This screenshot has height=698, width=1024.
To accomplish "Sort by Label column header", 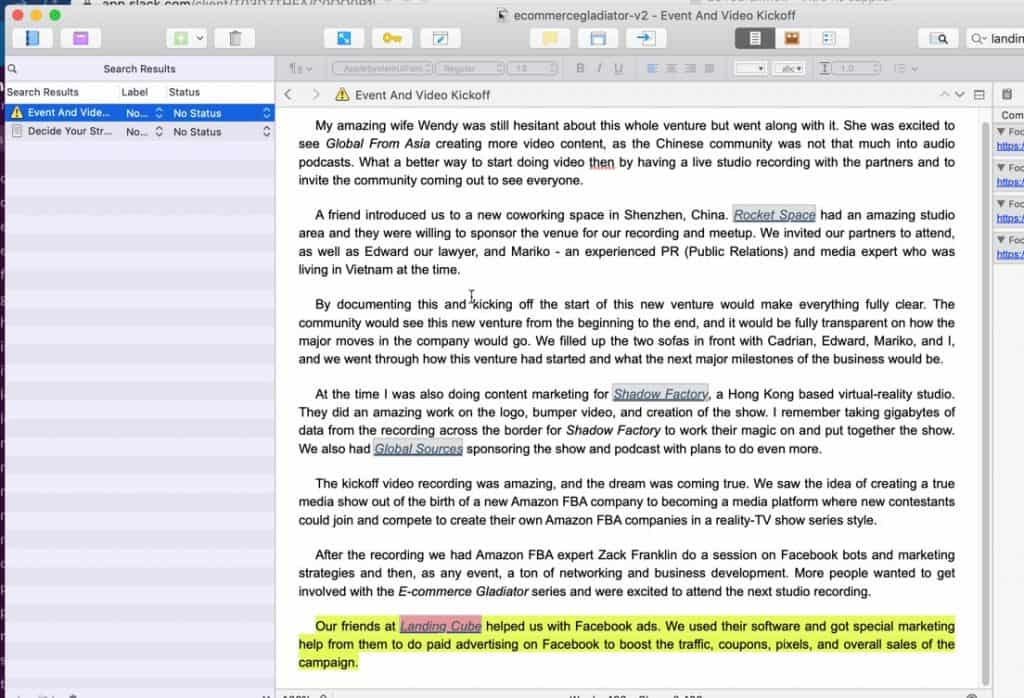I will click(x=135, y=92).
